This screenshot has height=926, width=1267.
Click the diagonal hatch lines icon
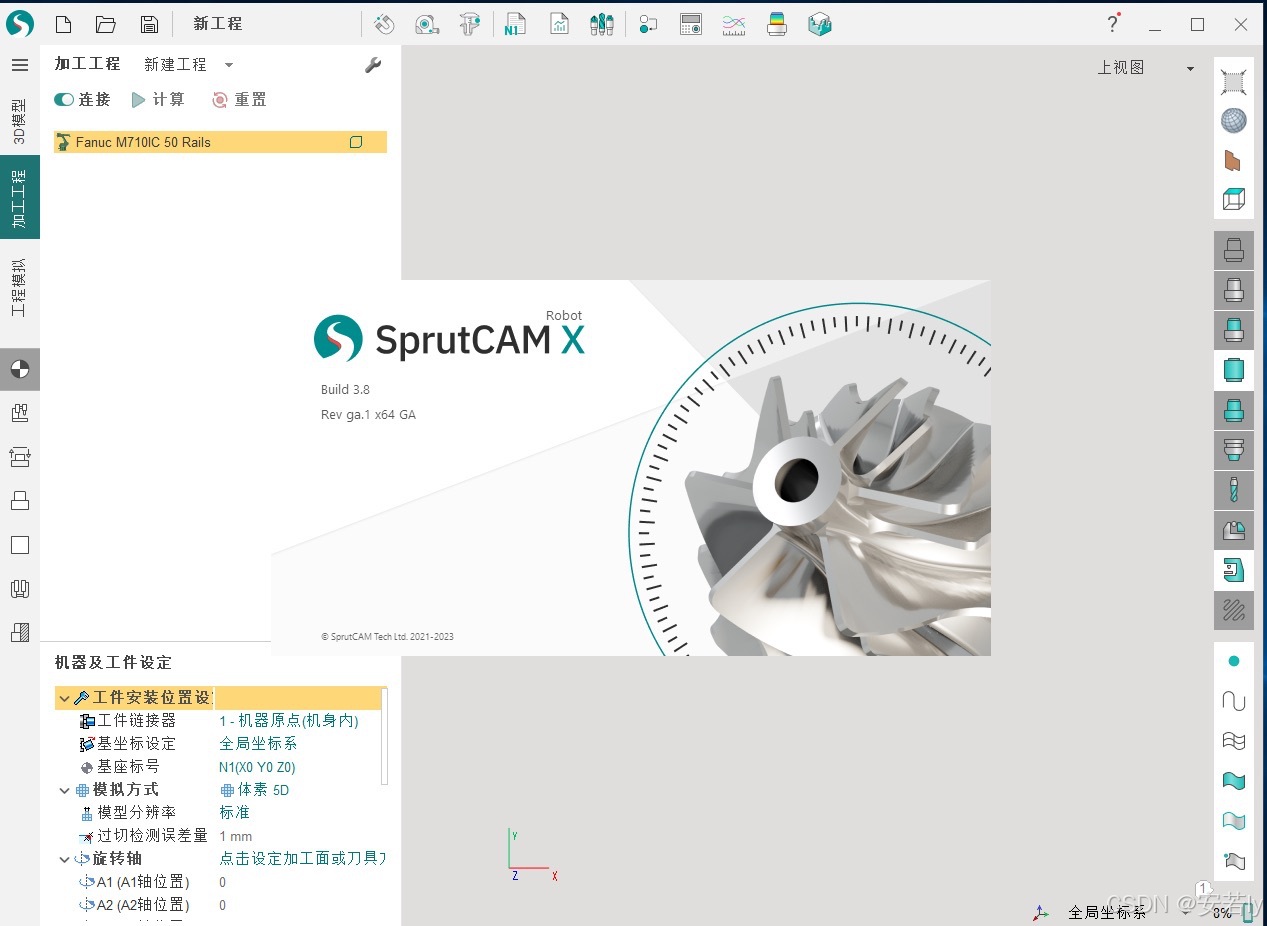coord(1234,610)
